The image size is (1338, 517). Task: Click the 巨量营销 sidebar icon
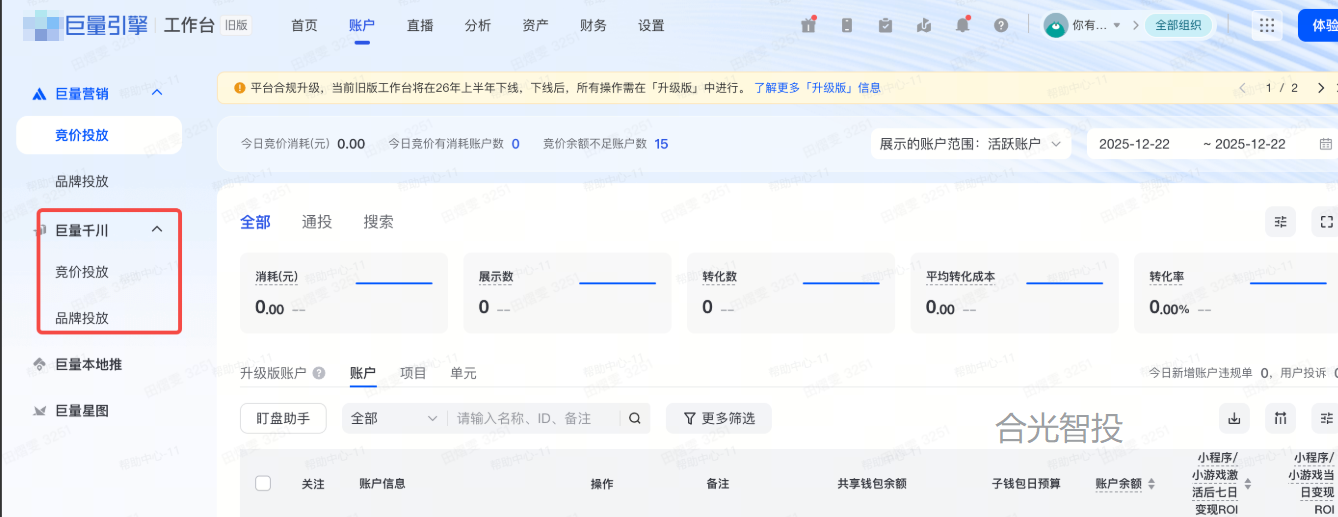pos(39,93)
